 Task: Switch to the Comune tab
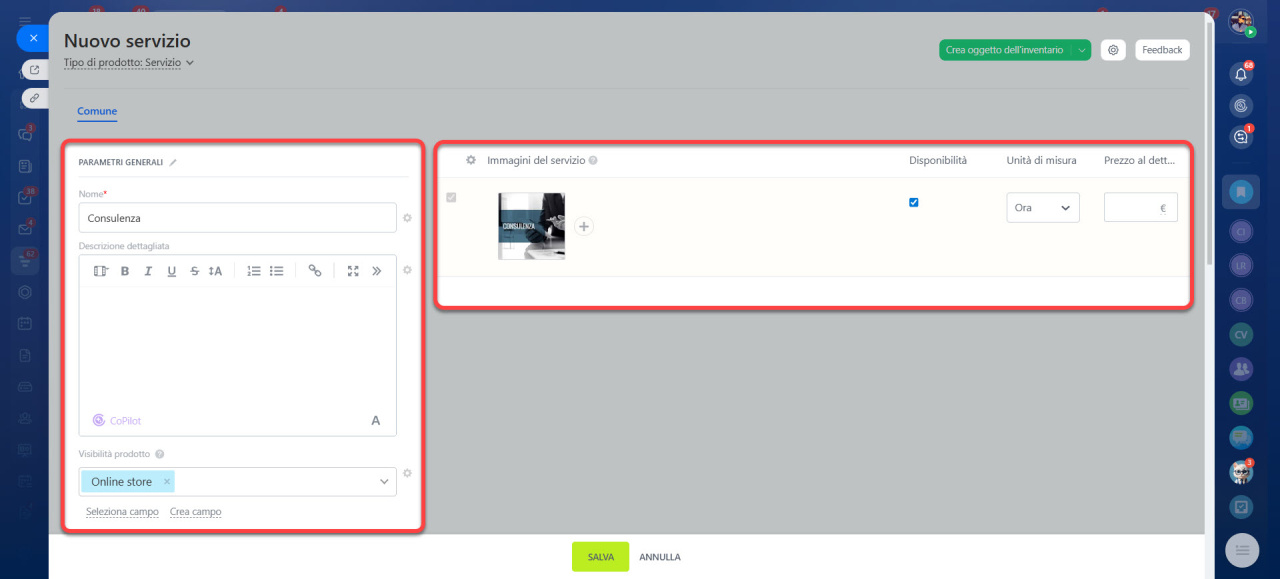tap(97, 112)
